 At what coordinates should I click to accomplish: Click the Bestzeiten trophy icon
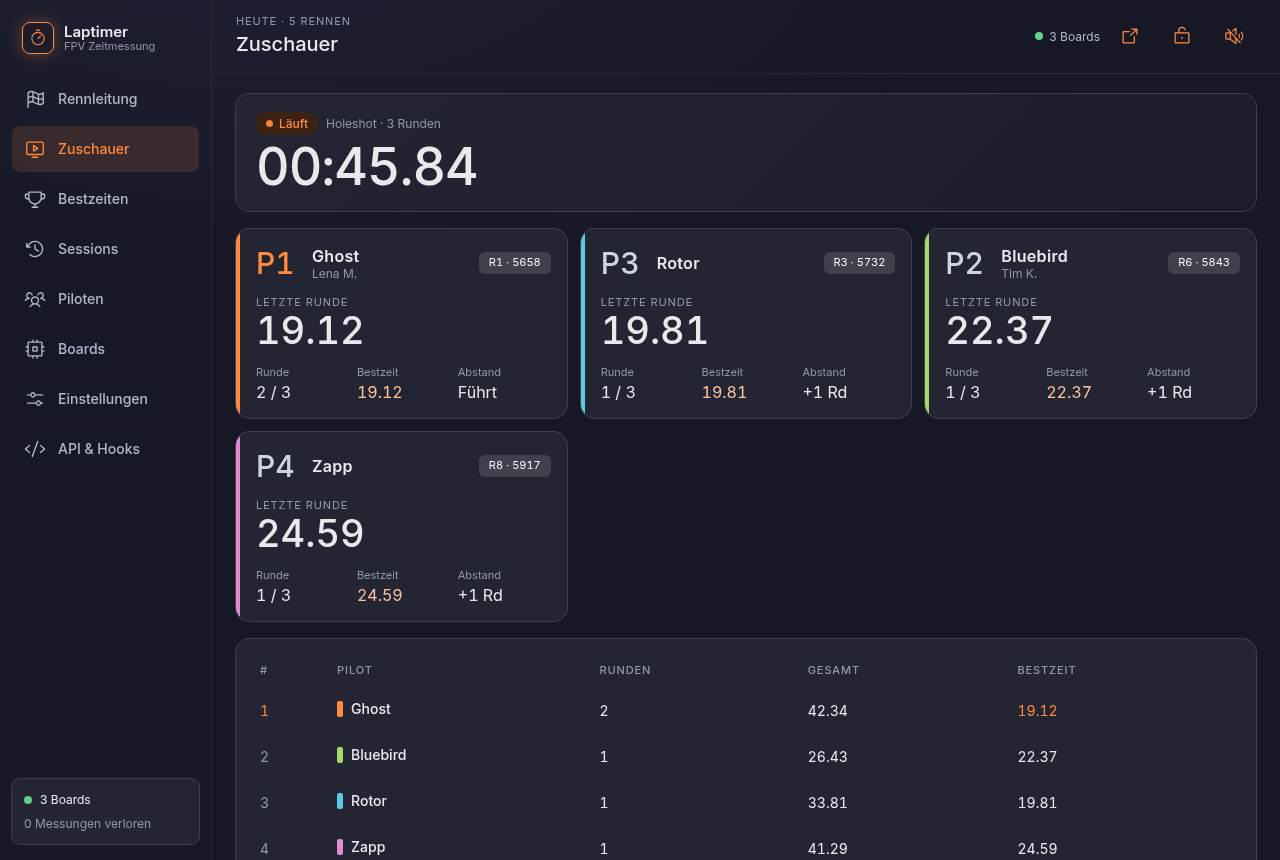35,199
